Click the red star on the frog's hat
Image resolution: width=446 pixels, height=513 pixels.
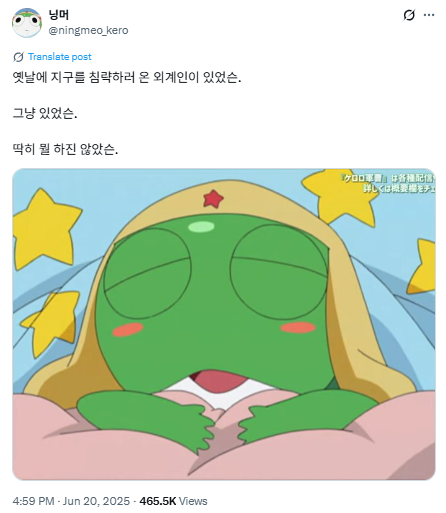click(213, 198)
